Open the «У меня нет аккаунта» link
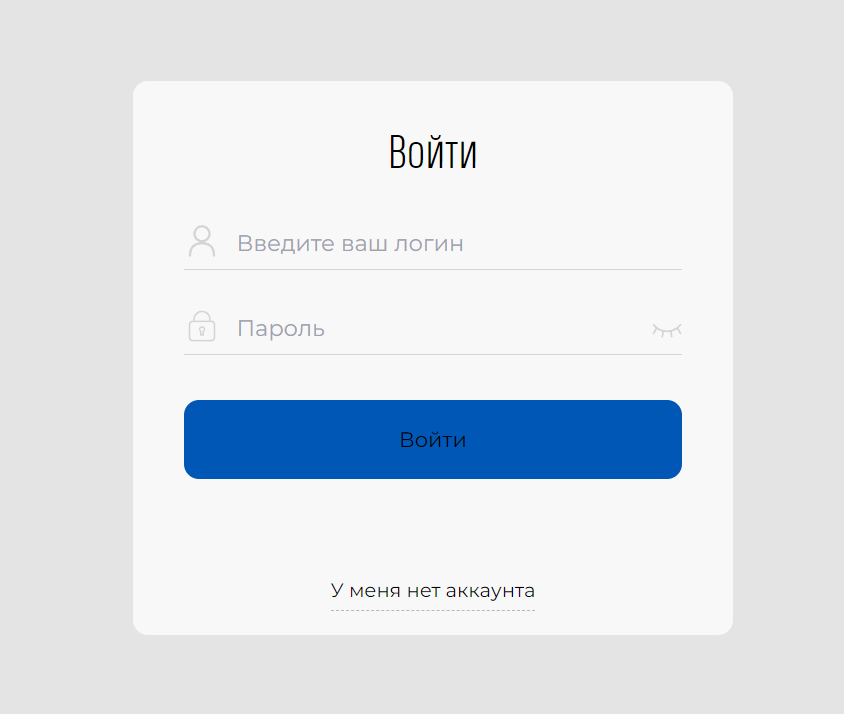 433,591
